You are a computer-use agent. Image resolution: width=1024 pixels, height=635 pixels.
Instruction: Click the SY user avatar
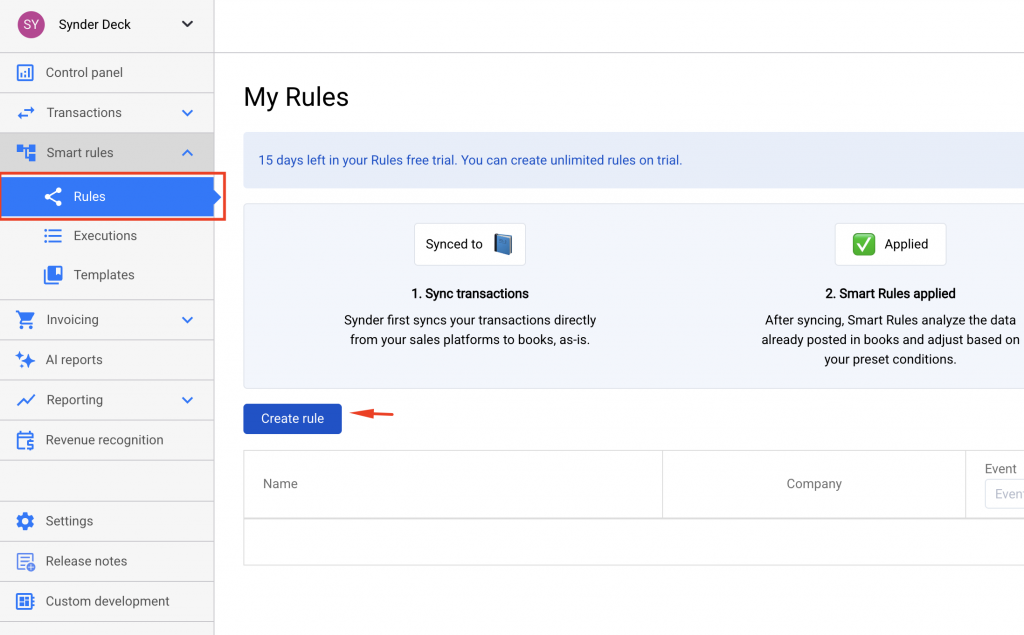tap(31, 25)
